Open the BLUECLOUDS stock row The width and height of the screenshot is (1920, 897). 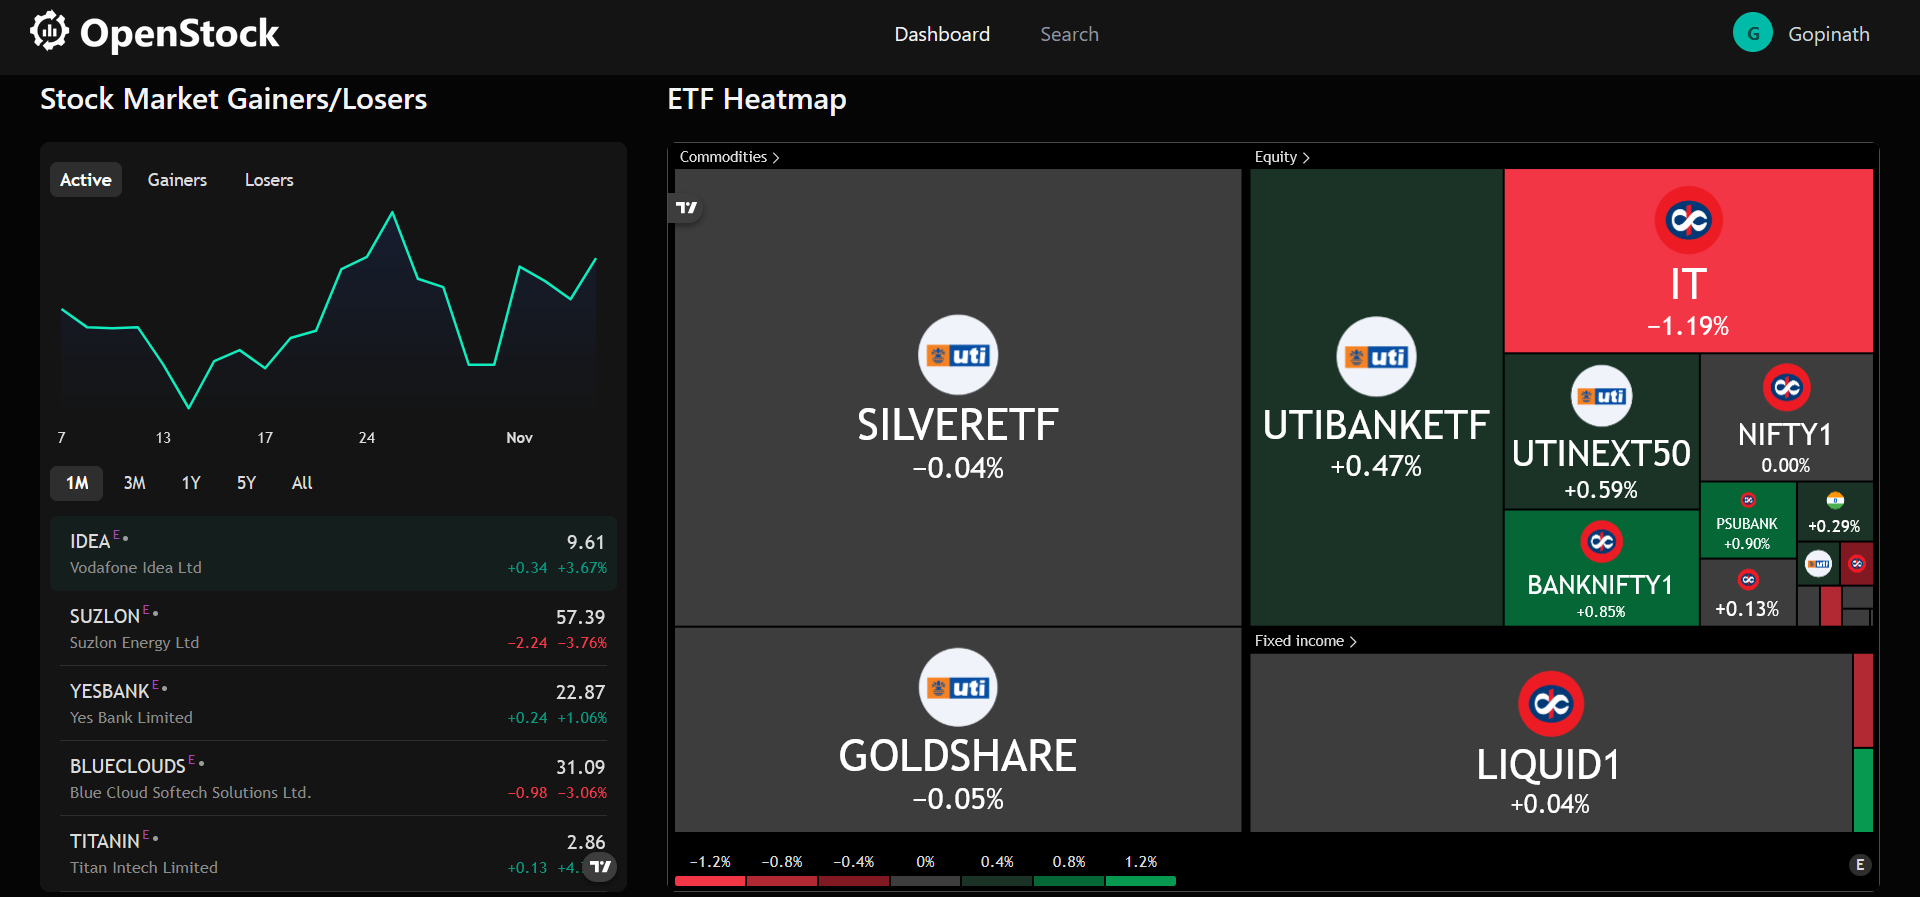[x=333, y=778]
